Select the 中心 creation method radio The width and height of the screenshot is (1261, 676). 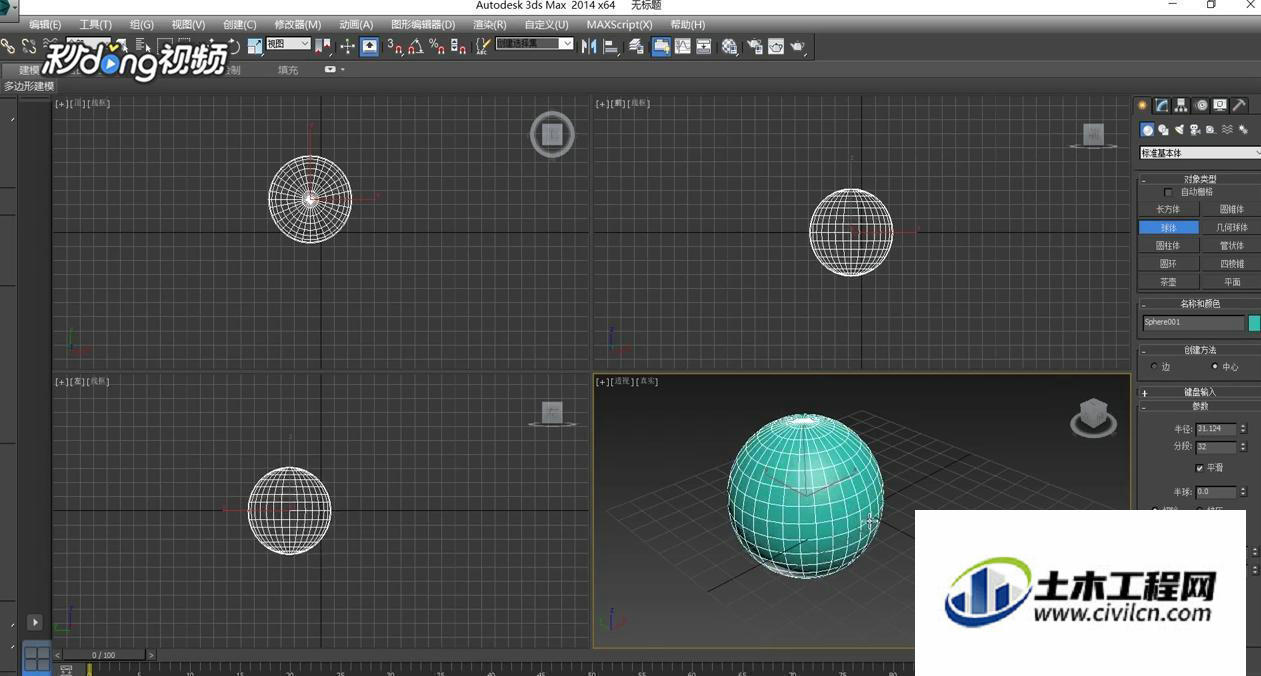click(x=1215, y=367)
